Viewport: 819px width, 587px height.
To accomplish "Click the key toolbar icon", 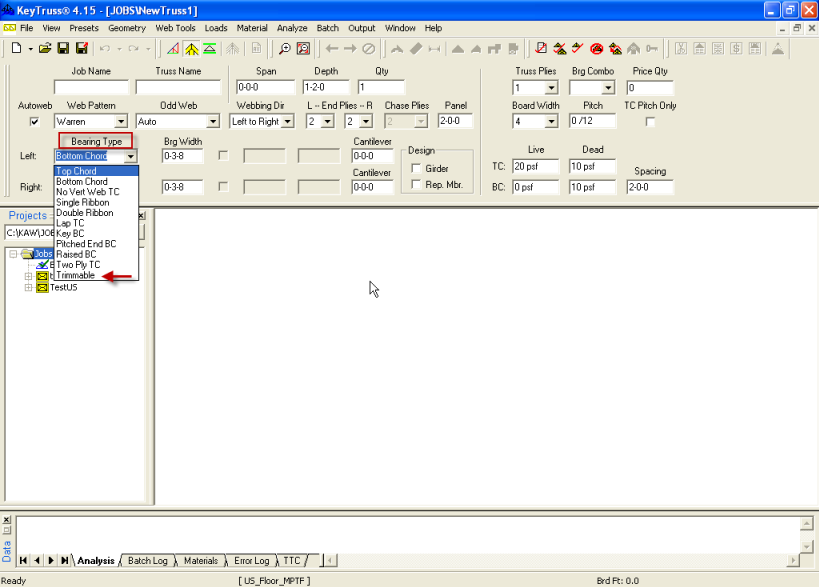I will click(652, 49).
